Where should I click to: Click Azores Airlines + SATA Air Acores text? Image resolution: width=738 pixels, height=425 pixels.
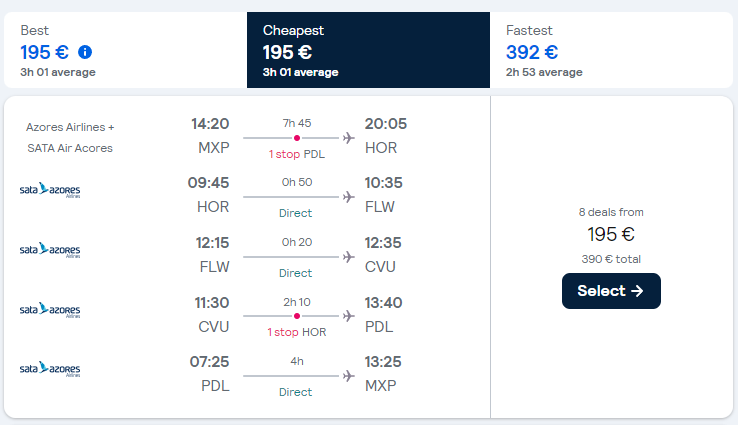(70, 137)
